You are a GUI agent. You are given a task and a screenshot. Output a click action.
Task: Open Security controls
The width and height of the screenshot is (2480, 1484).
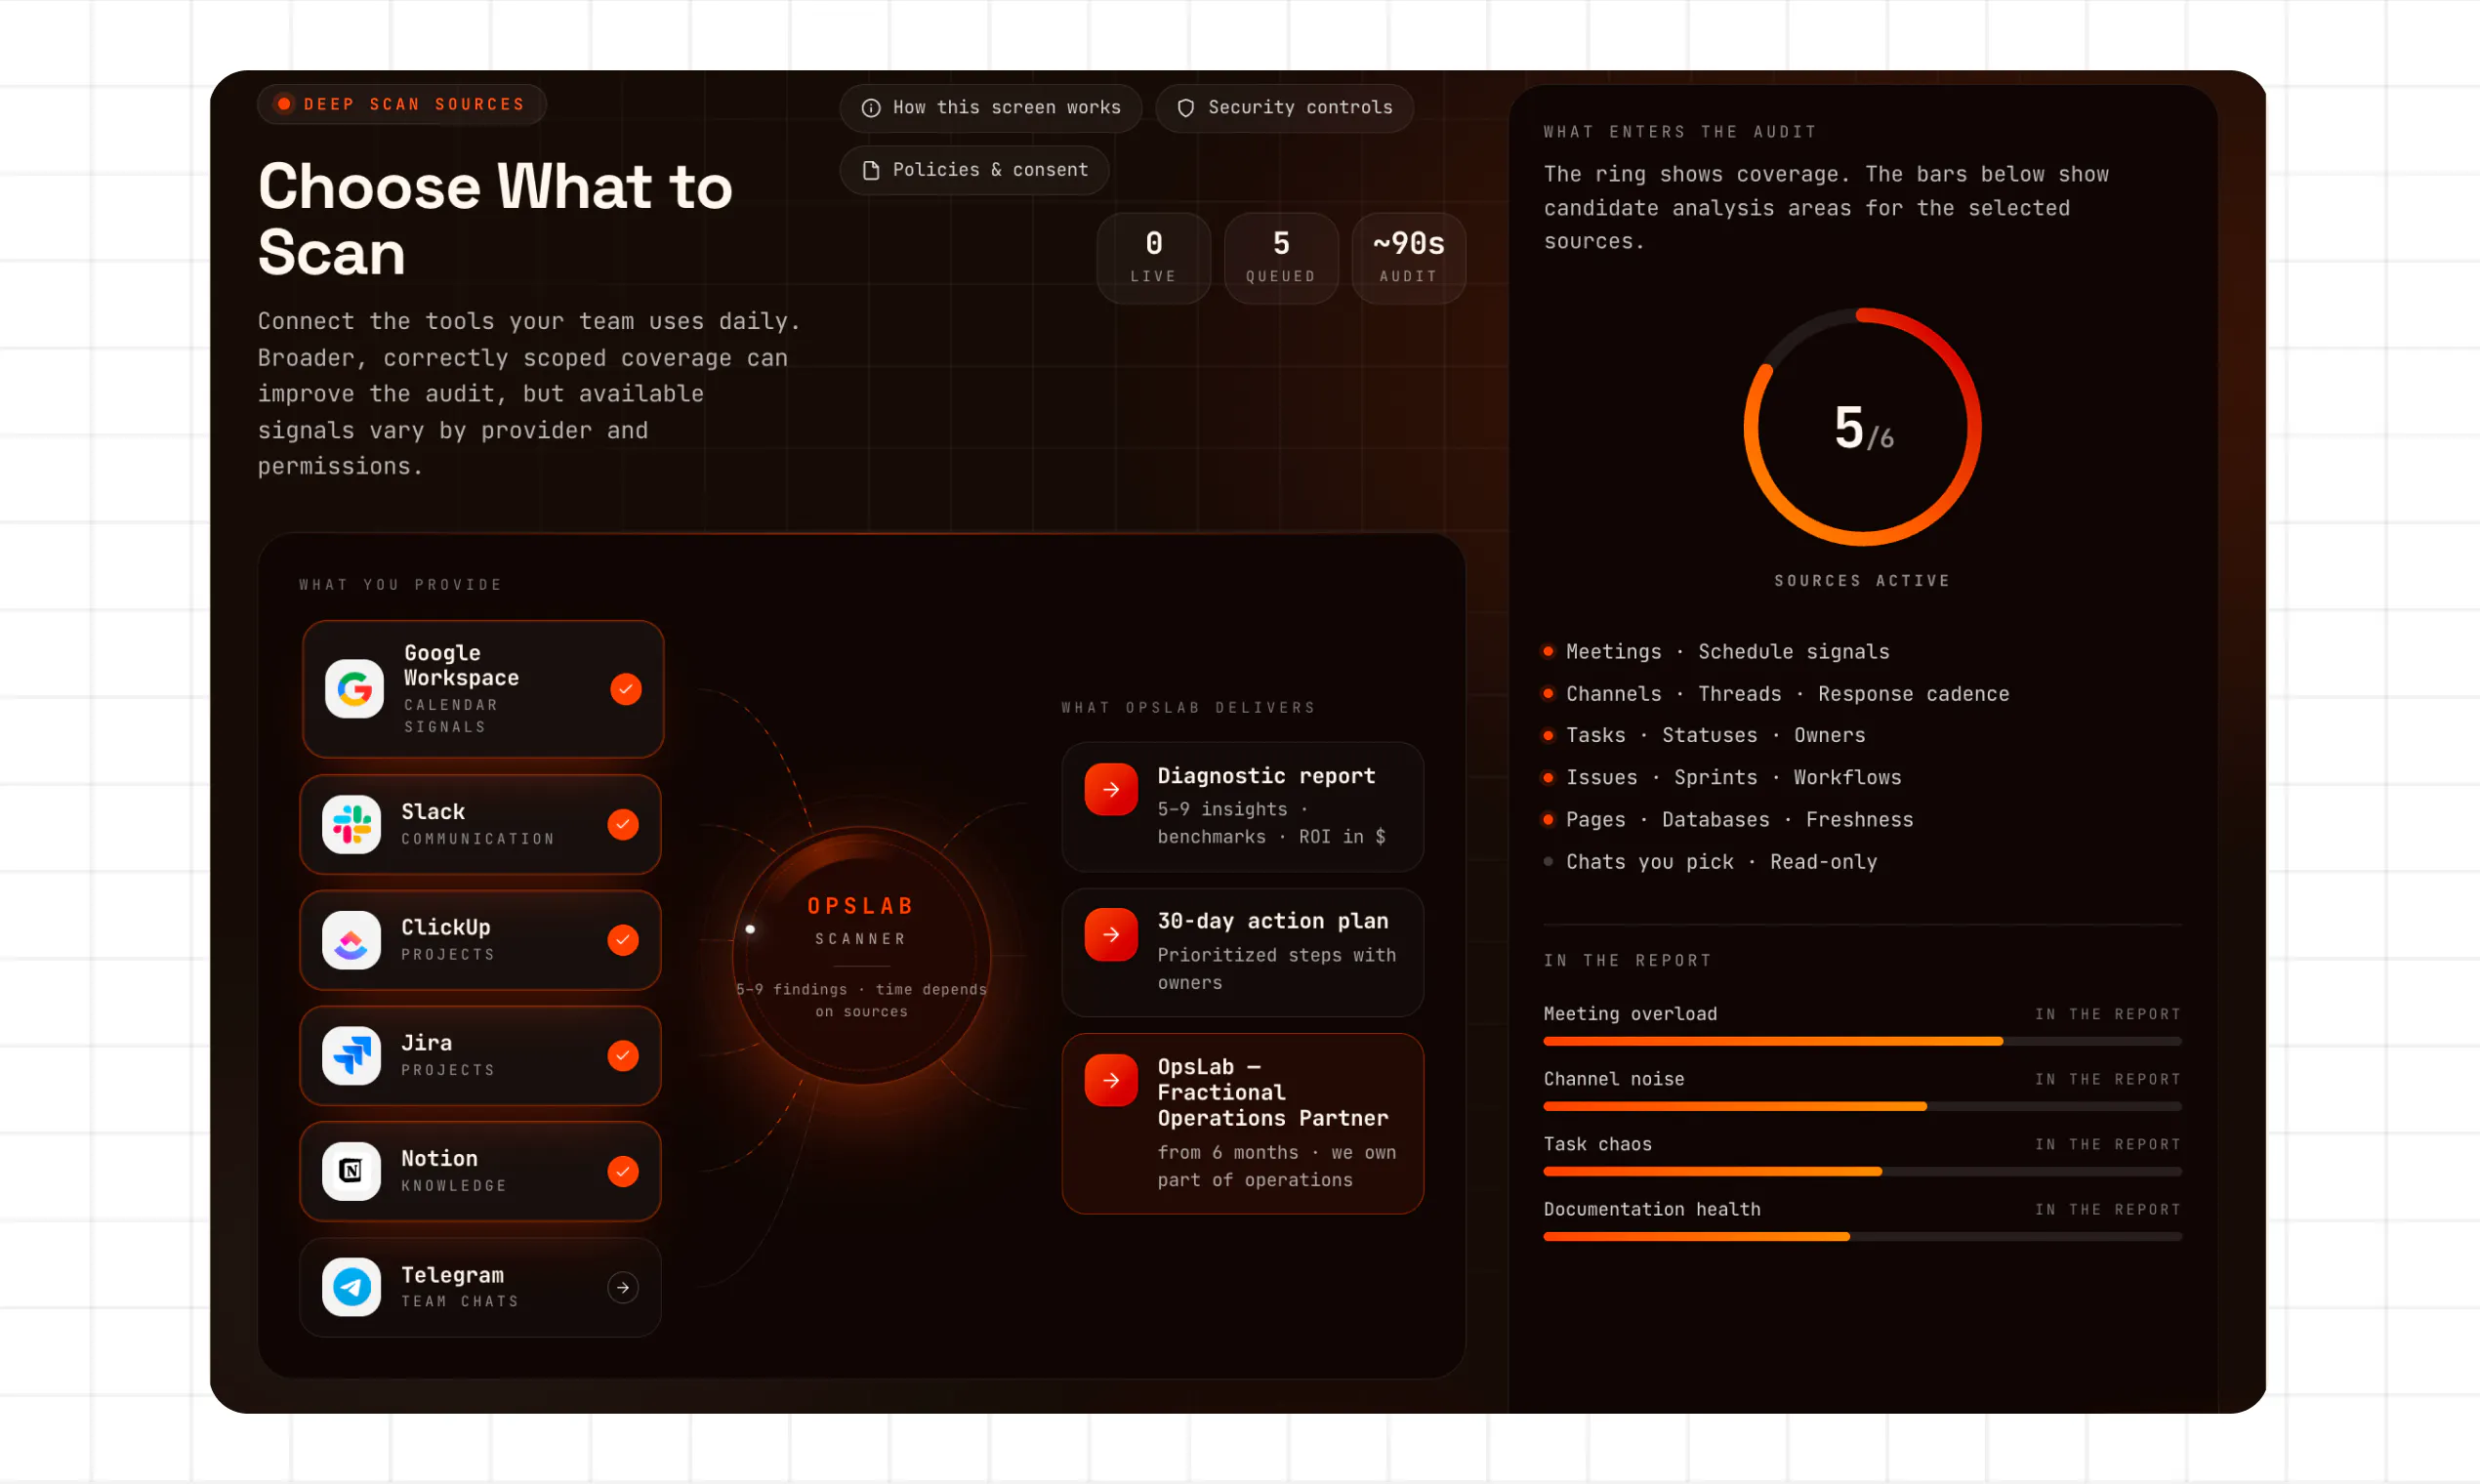click(x=1285, y=108)
